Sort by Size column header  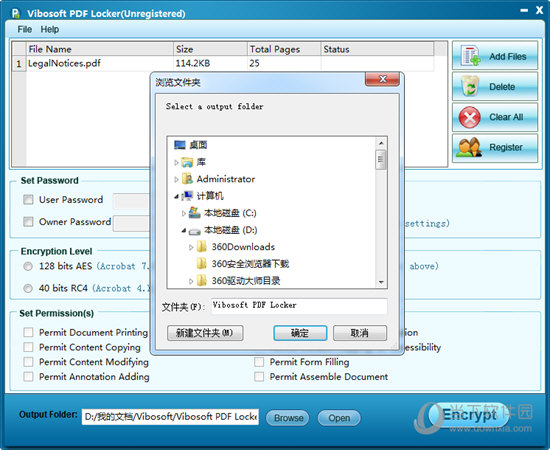pos(210,49)
